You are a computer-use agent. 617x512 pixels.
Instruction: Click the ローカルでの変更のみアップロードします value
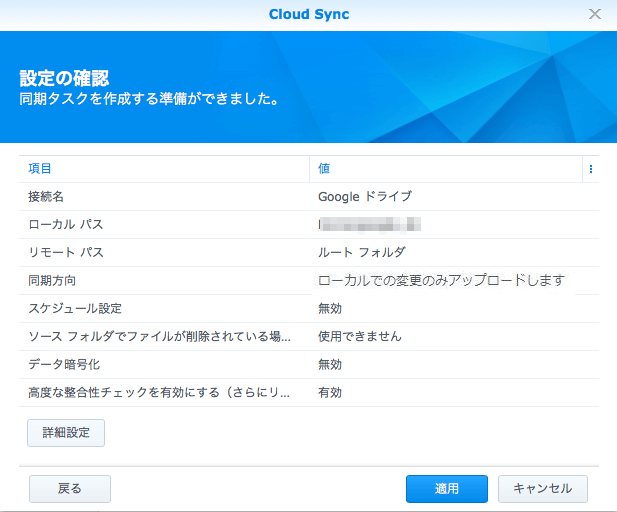442,281
